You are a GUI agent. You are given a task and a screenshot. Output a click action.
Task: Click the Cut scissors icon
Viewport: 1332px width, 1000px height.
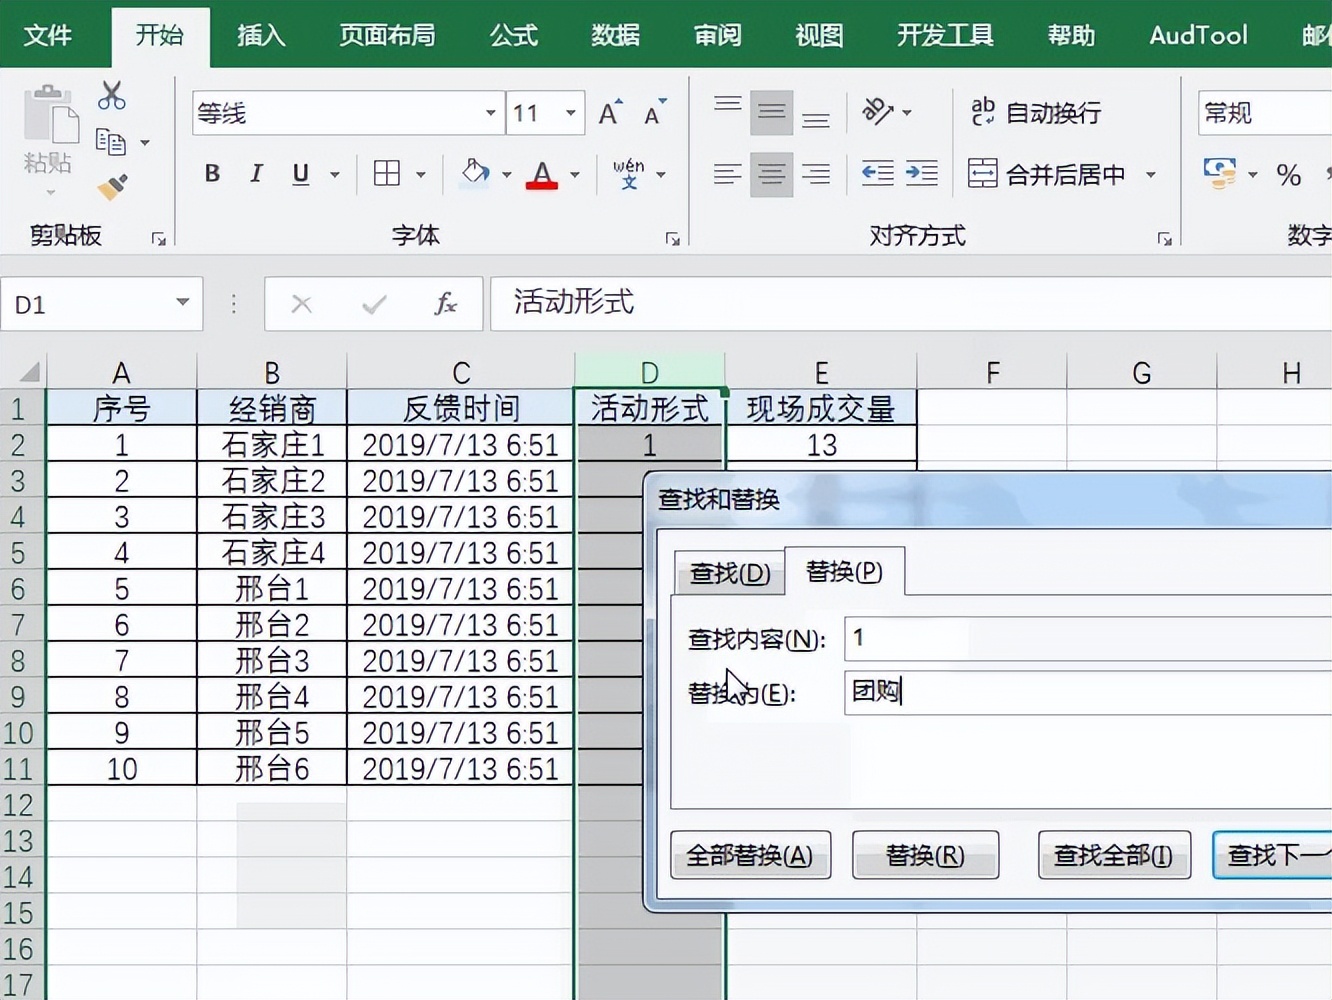110,94
